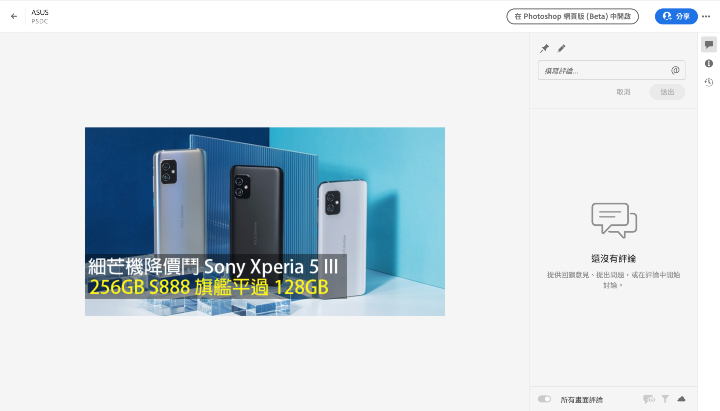Open the version history icon
The width and height of the screenshot is (720, 411).
pyautogui.click(x=709, y=82)
